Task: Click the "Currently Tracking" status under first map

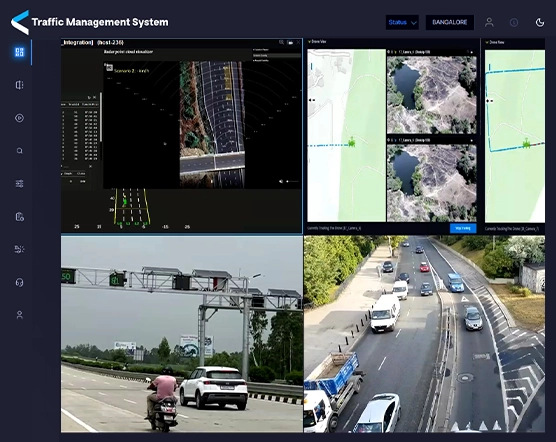Action: point(334,229)
